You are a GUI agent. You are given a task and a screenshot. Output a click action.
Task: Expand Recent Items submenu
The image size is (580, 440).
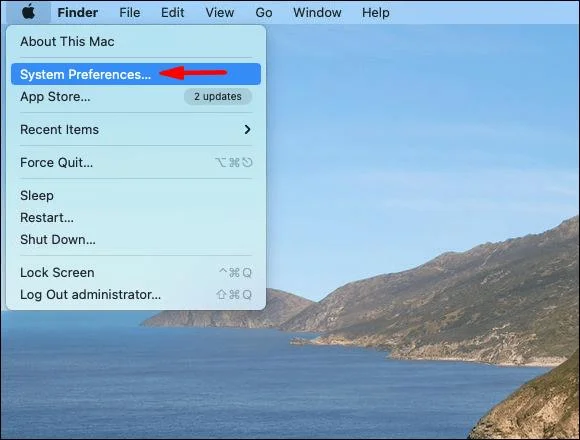pyautogui.click(x=136, y=129)
